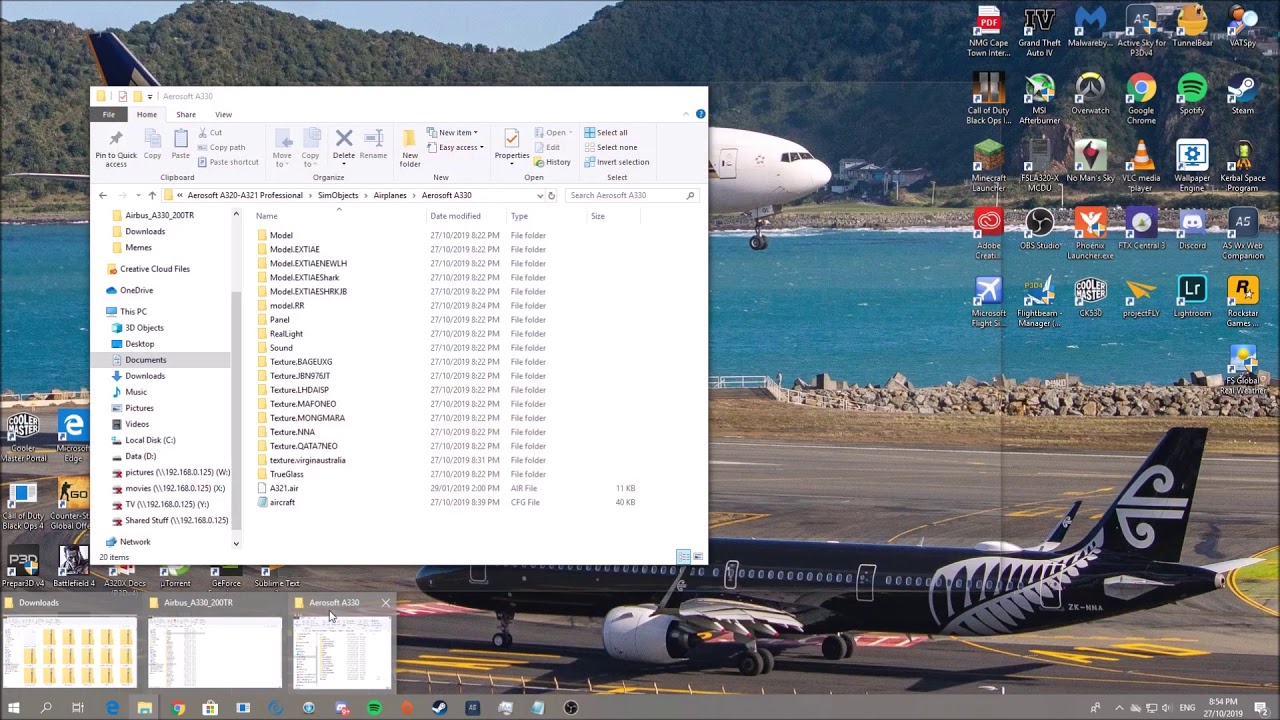Open the New item dropdown
The image size is (1280, 720).
(x=452, y=132)
